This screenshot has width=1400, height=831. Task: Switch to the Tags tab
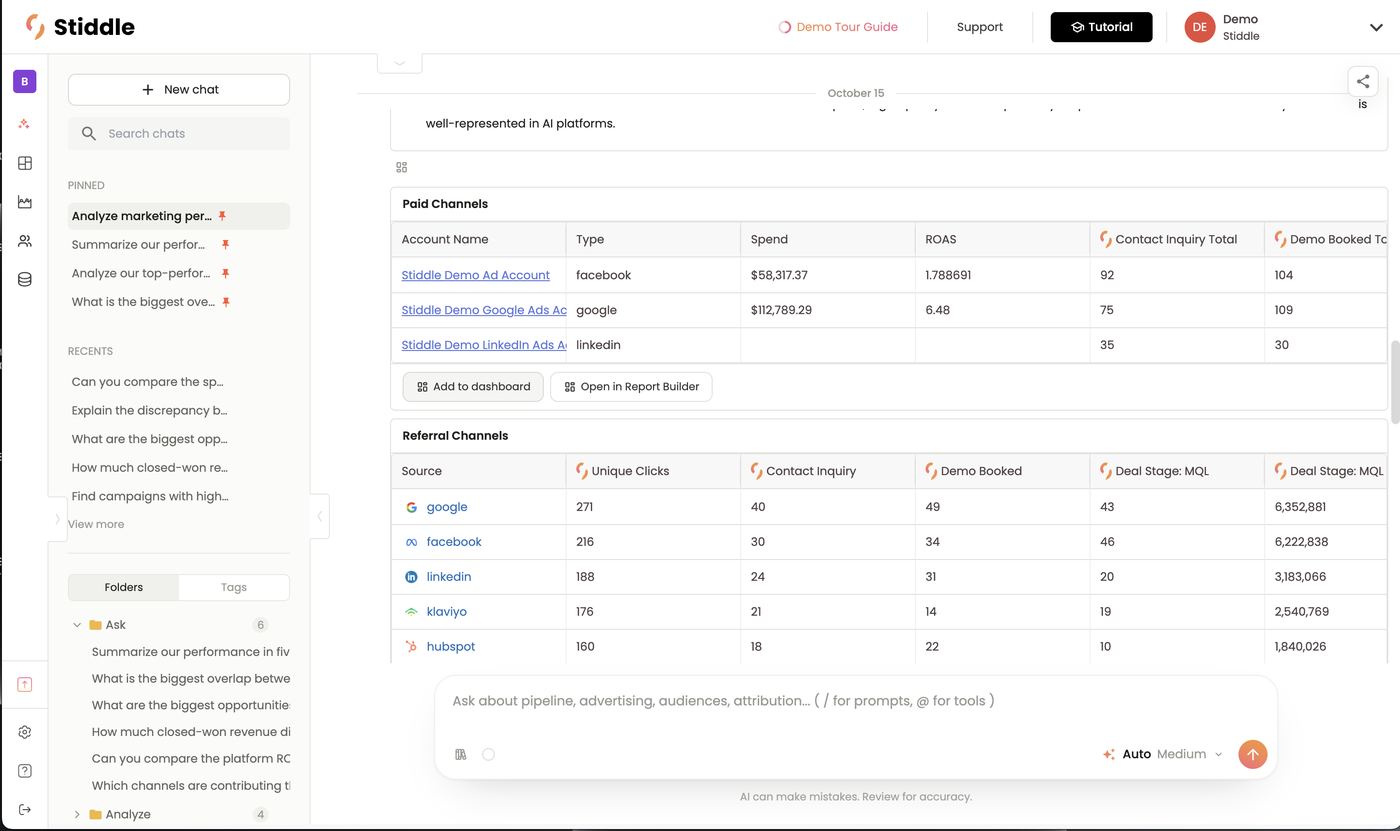pyautogui.click(x=234, y=587)
